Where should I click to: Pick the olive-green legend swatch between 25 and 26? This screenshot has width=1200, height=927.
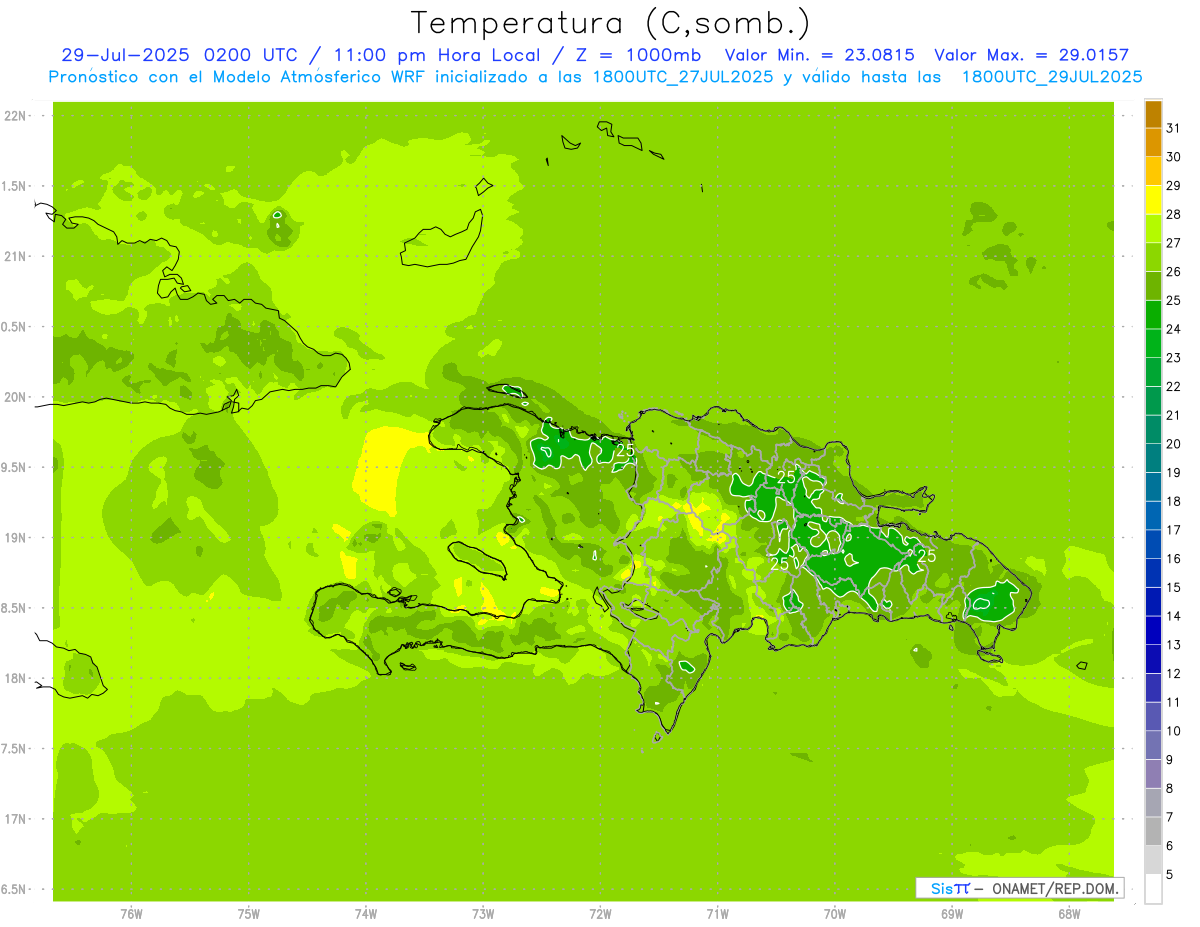(x=1153, y=286)
